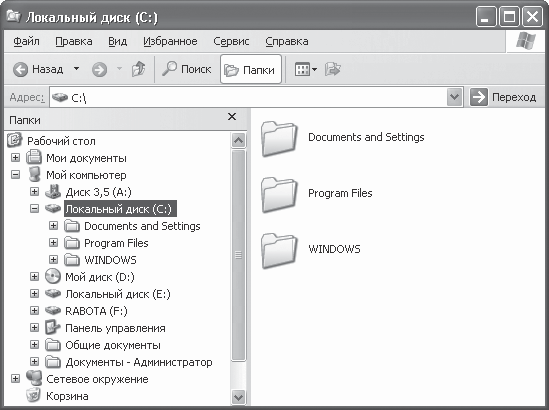Select large Program Files folder icon
549x410 pixels.
(279, 195)
